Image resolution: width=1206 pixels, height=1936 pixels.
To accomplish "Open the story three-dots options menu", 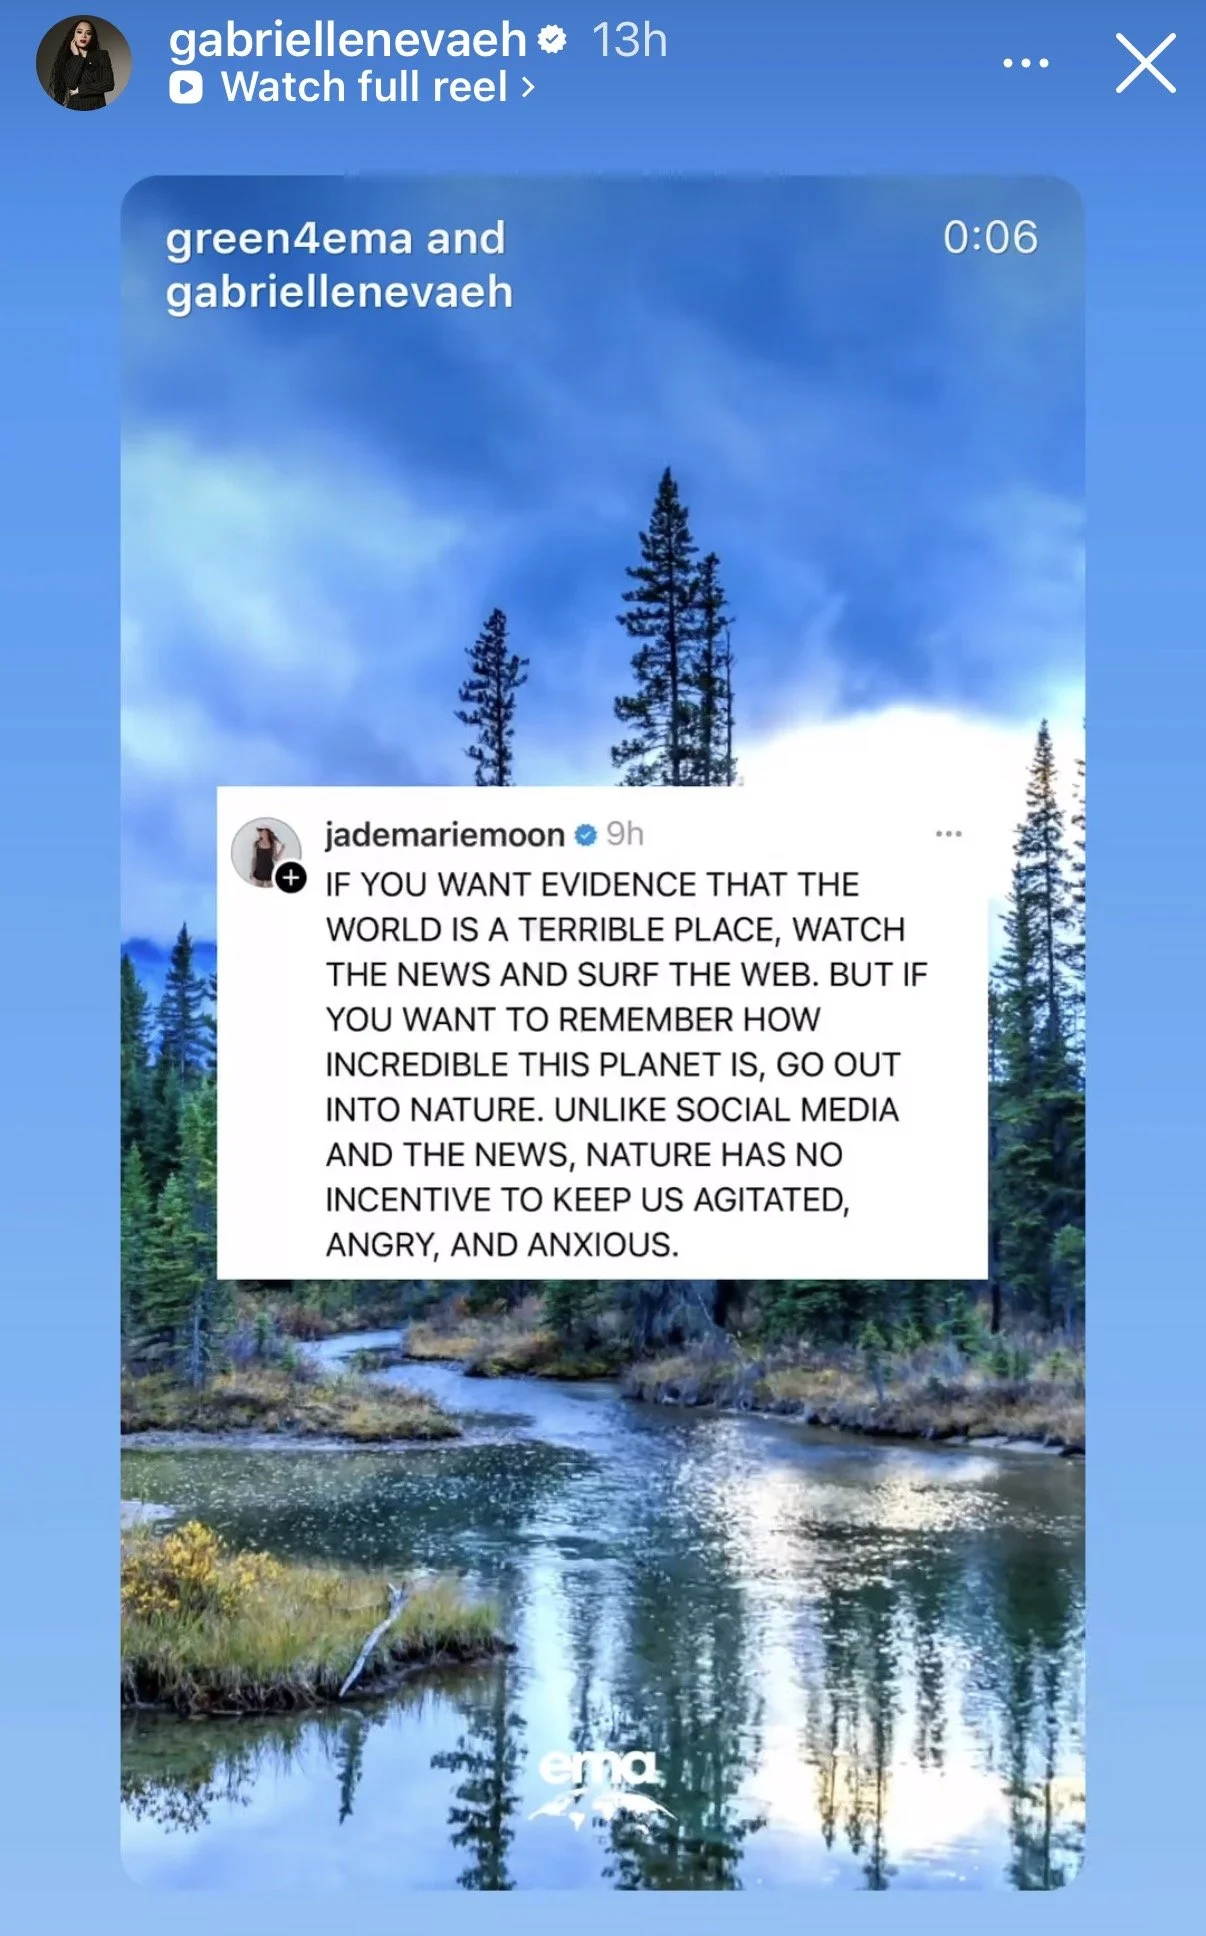I will (x=1026, y=63).
